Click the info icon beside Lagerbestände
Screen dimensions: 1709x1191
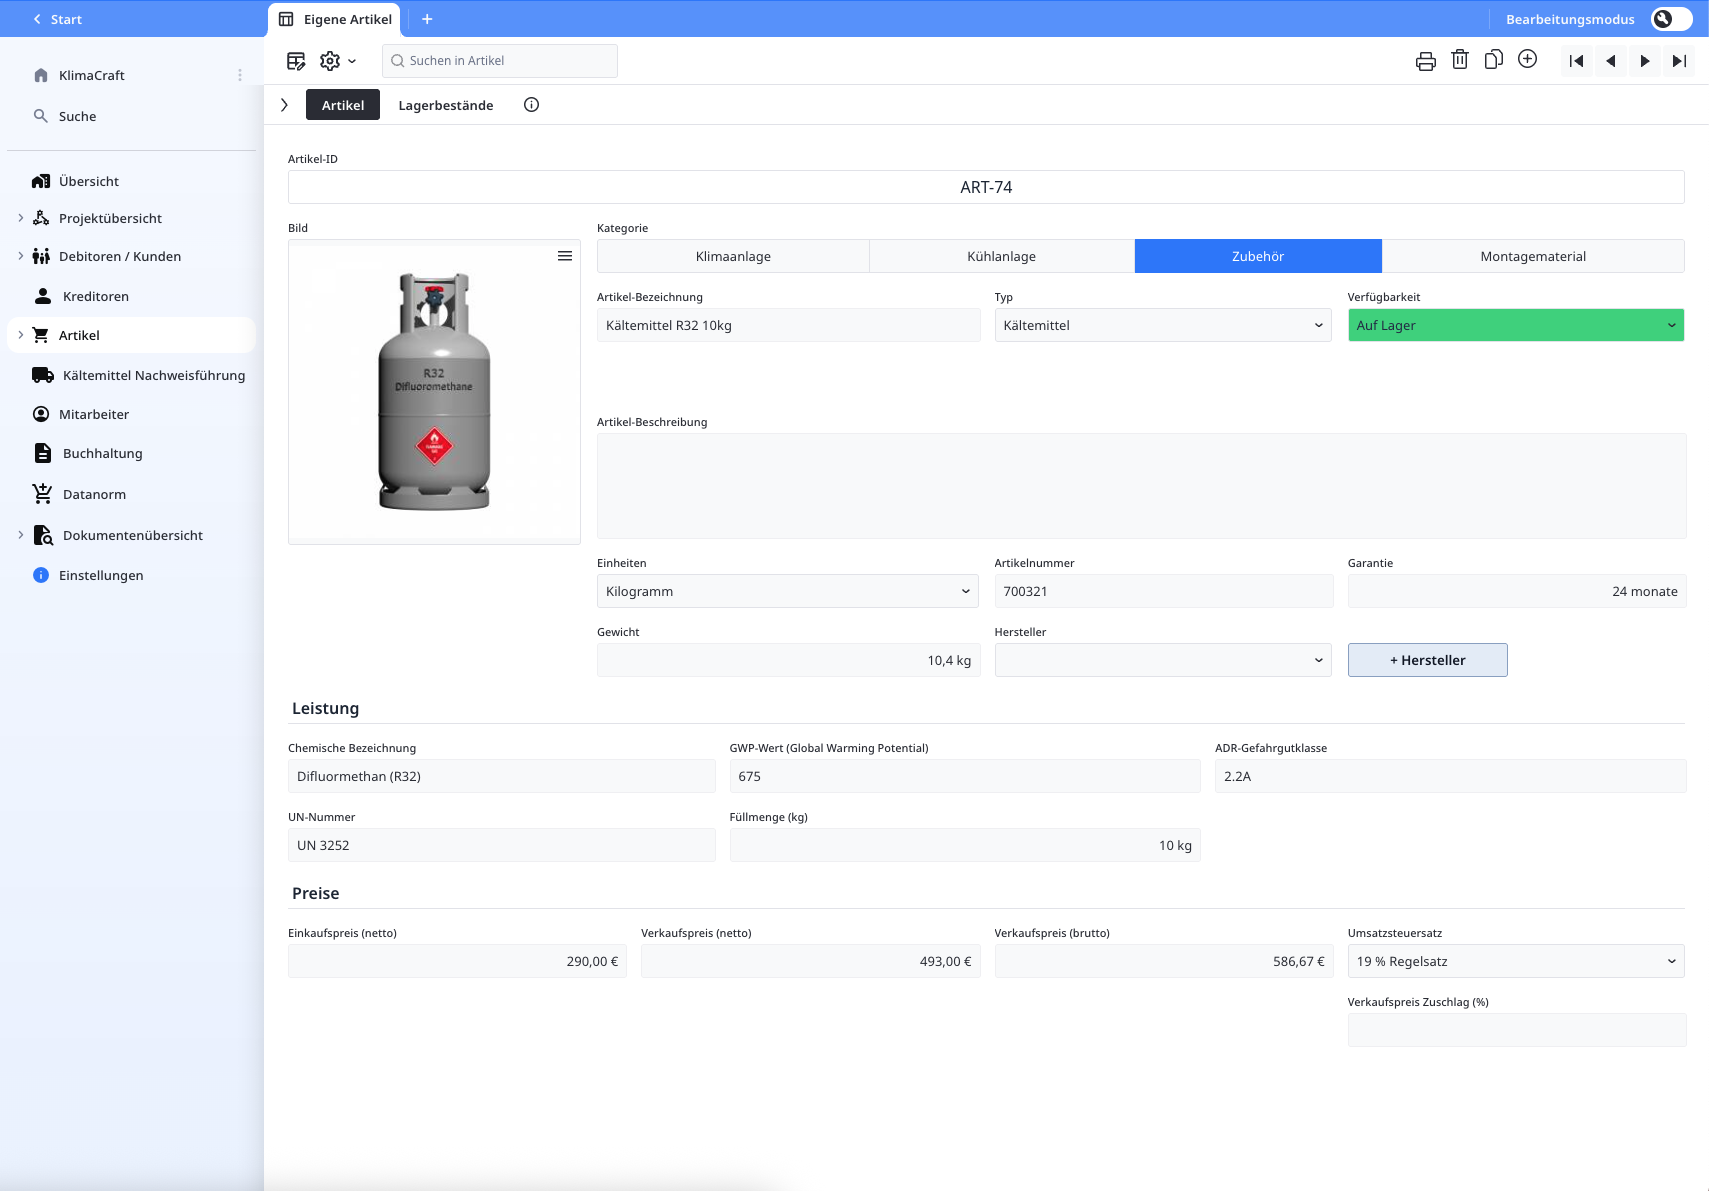tap(531, 105)
